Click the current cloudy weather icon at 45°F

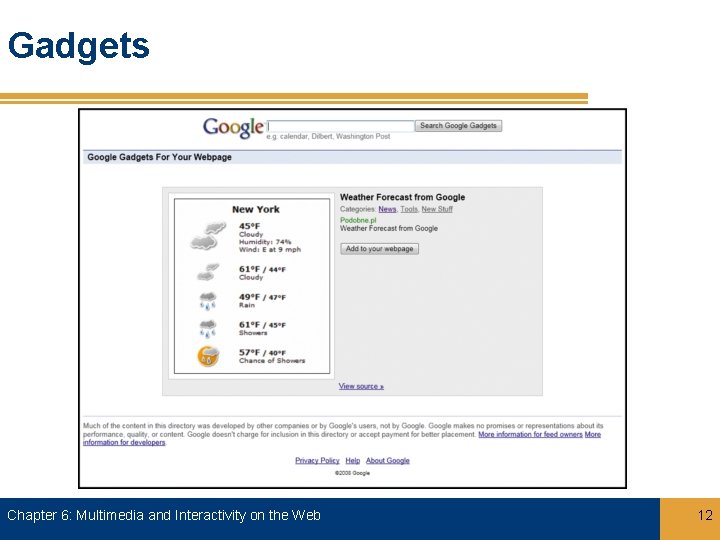(208, 236)
